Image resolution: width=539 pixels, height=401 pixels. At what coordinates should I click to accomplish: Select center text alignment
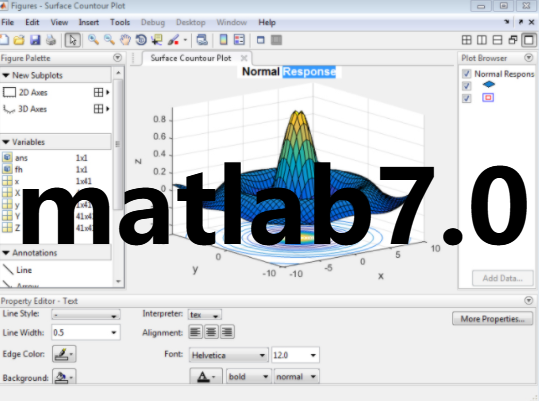pyautogui.click(x=211, y=332)
